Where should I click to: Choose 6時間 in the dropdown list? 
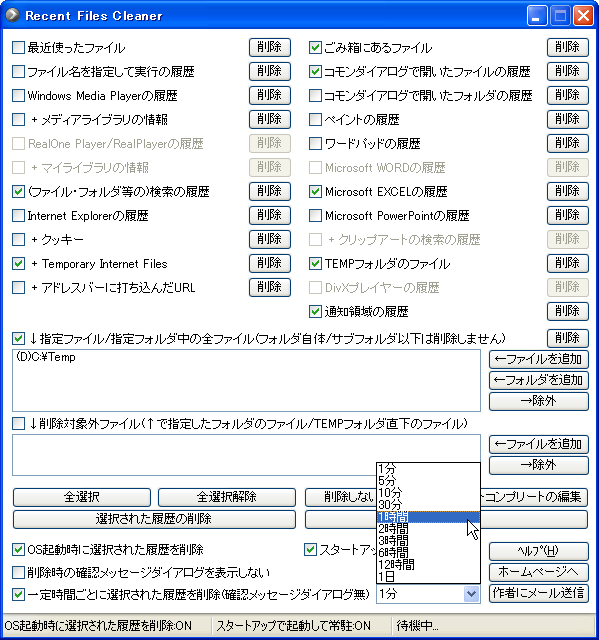click(428, 553)
